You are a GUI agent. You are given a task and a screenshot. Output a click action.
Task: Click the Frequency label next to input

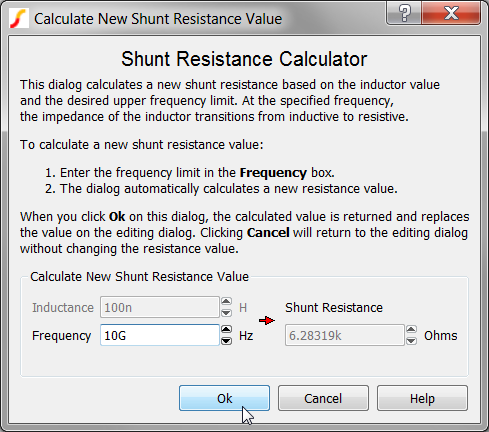61,336
